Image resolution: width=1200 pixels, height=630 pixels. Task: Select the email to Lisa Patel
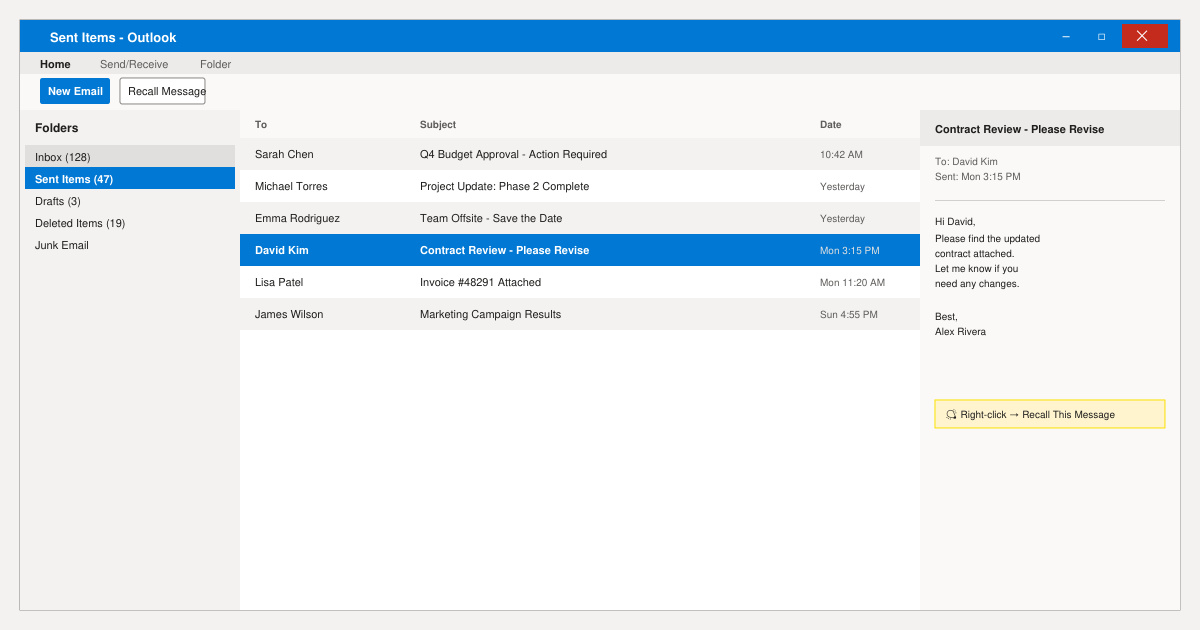pyautogui.click(x=580, y=282)
